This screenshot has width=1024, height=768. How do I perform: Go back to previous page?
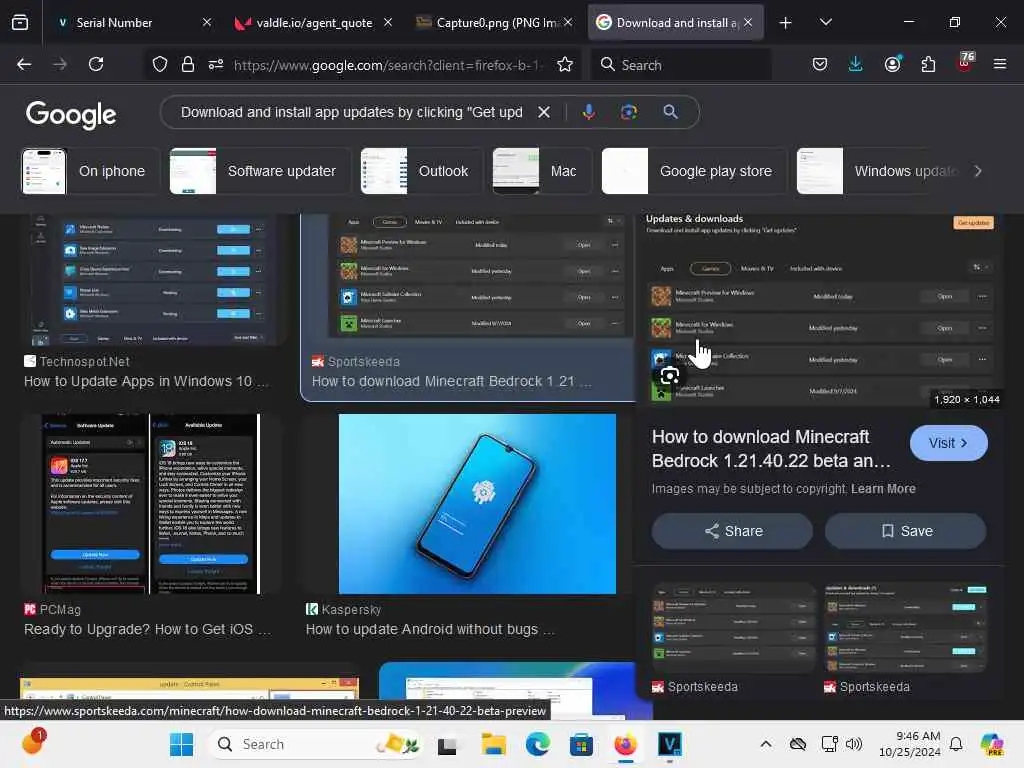coord(24,64)
